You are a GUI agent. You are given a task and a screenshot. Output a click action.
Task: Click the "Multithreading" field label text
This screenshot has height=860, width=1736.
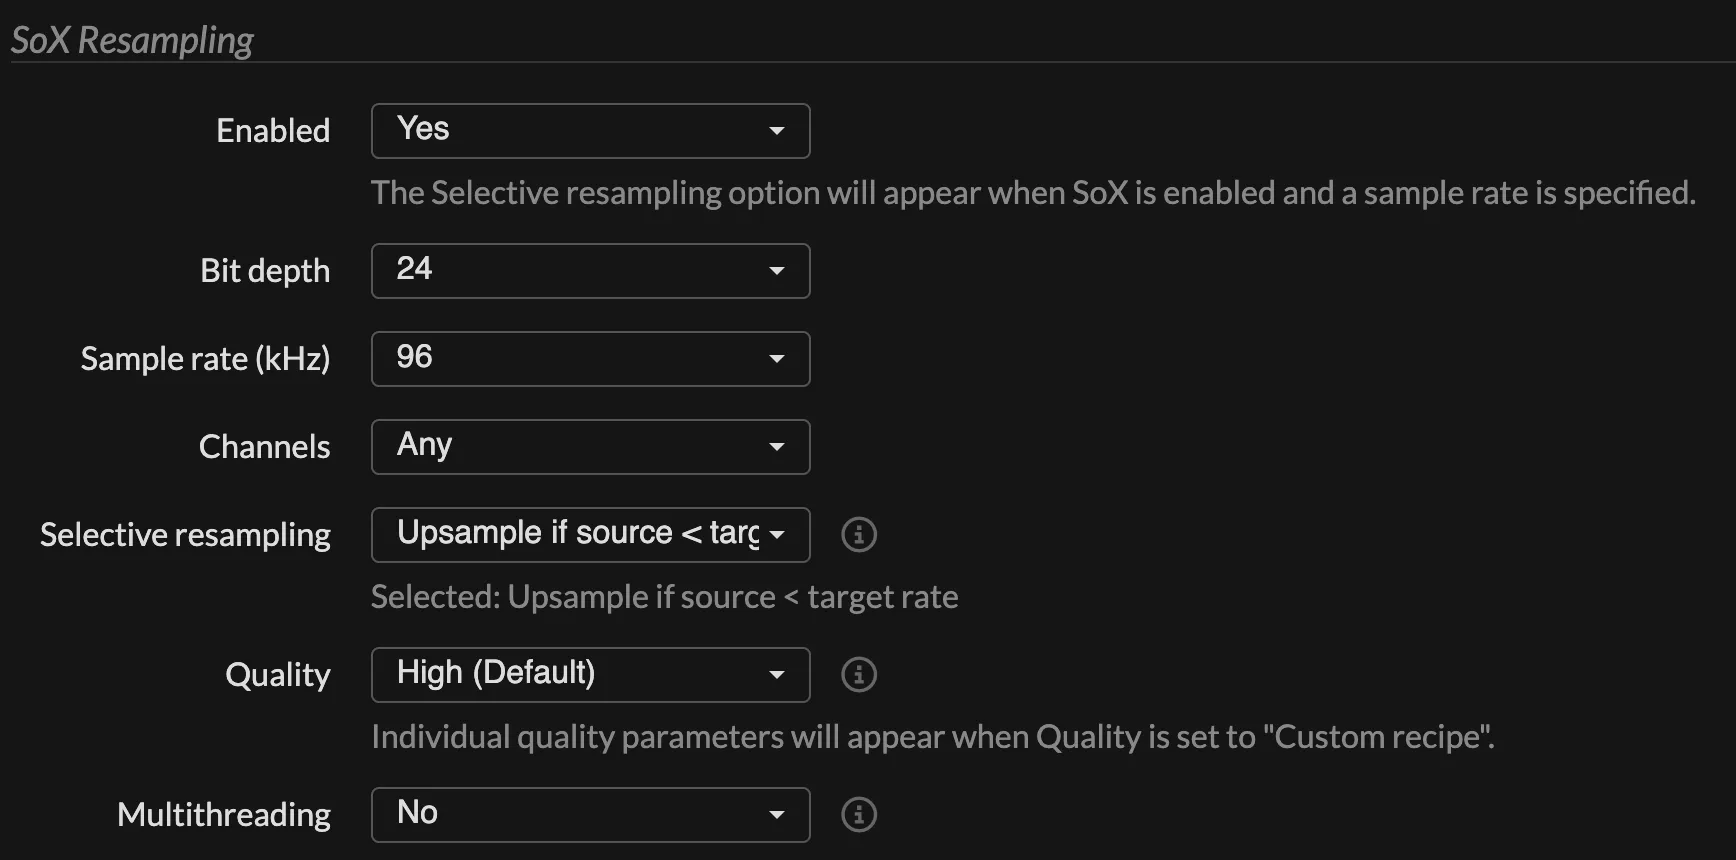(224, 815)
